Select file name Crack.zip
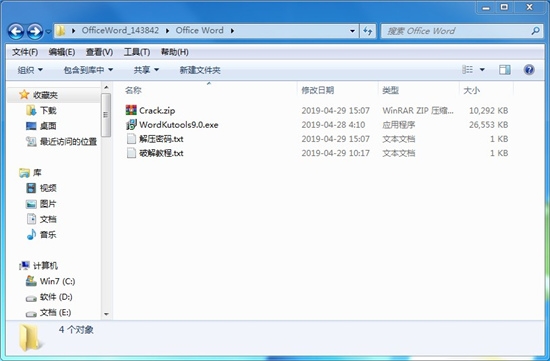This screenshot has width=550, height=361. pos(157,111)
